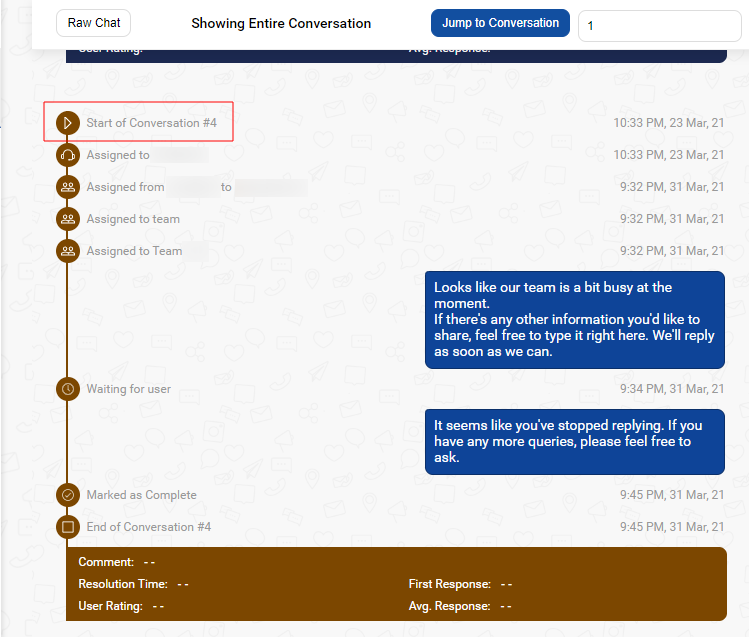The width and height of the screenshot is (749, 637).
Task: Click the Comment field in summary
Action: 117,562
